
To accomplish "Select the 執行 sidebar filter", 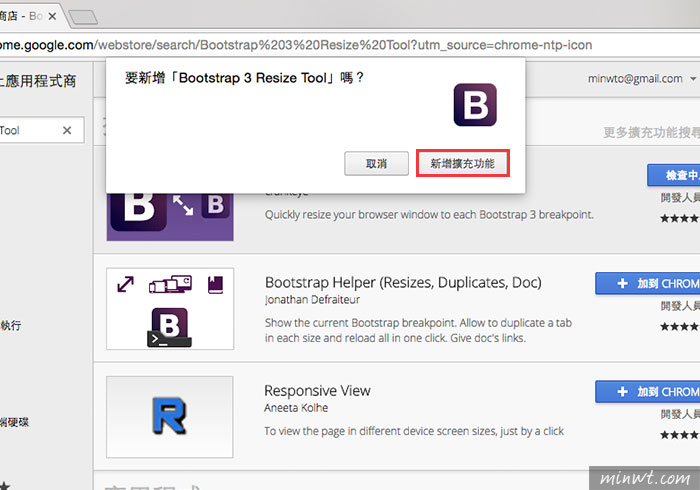I will point(11,325).
